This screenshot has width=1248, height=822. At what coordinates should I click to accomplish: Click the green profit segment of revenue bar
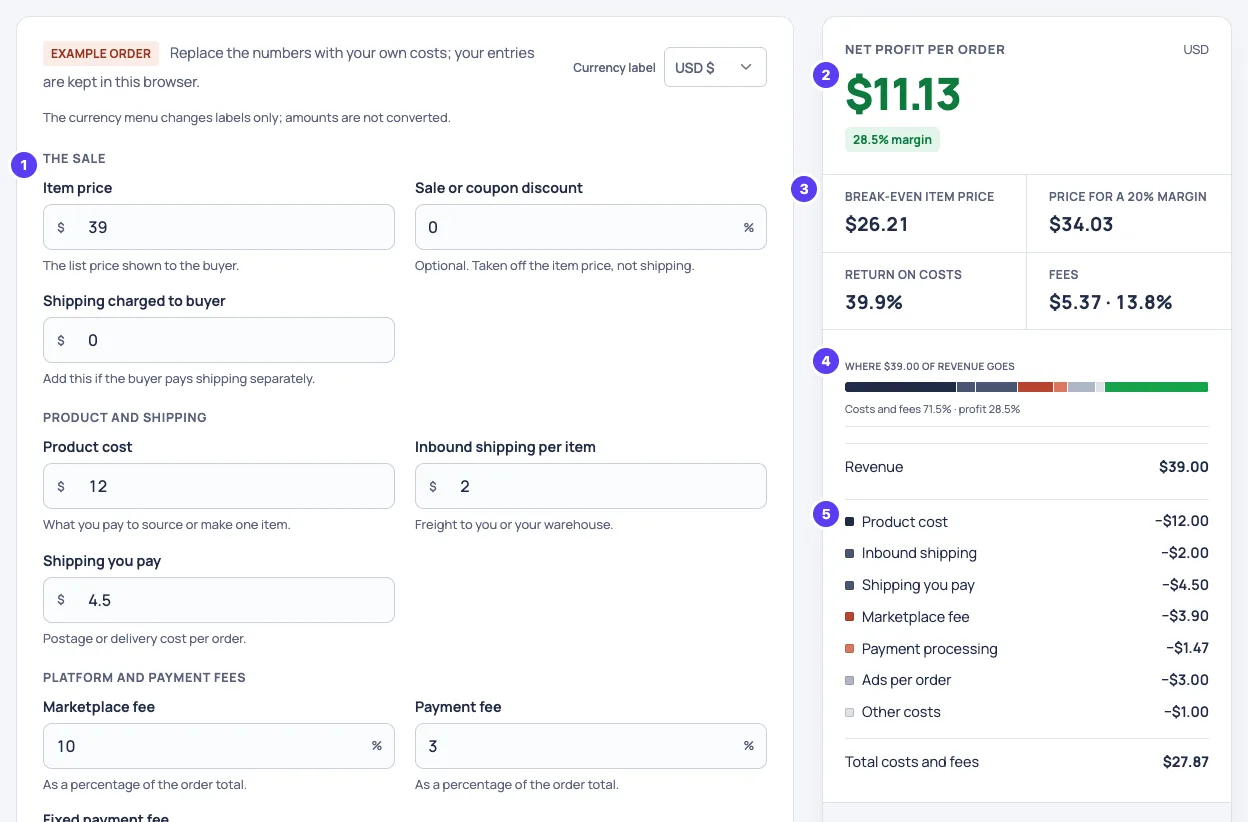(x=1156, y=387)
